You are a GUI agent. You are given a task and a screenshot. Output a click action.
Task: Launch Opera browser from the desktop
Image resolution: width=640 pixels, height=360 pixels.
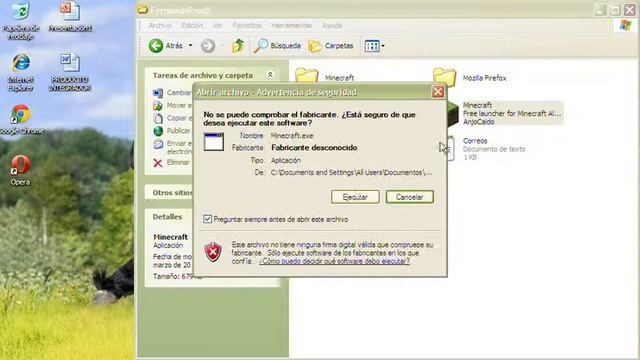click(x=20, y=170)
